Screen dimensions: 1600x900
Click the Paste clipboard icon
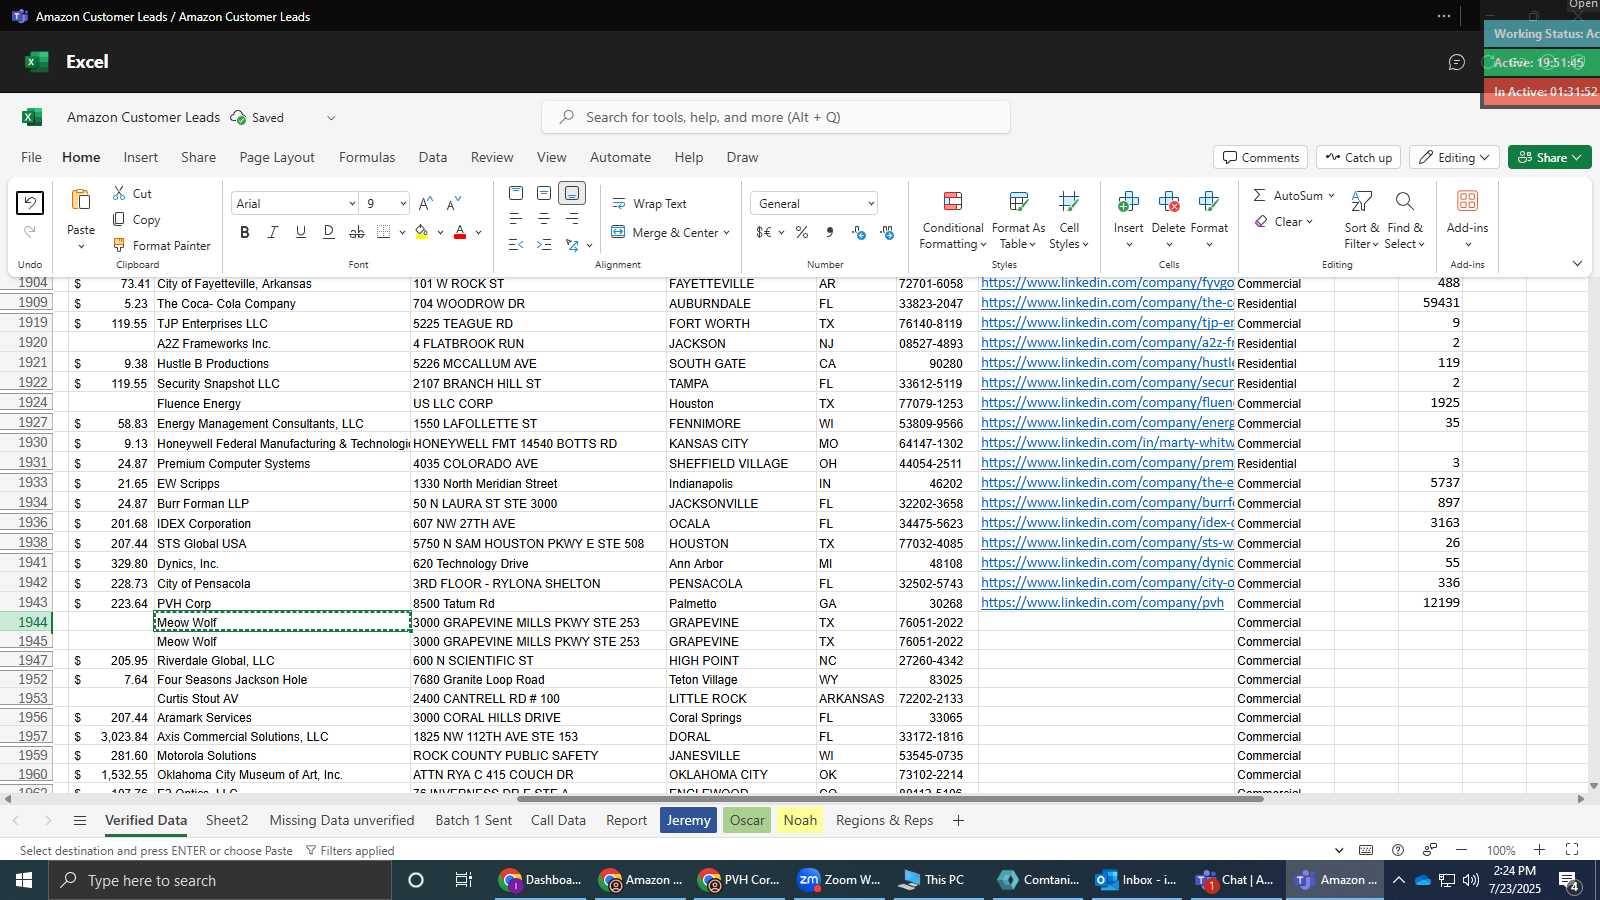click(81, 200)
